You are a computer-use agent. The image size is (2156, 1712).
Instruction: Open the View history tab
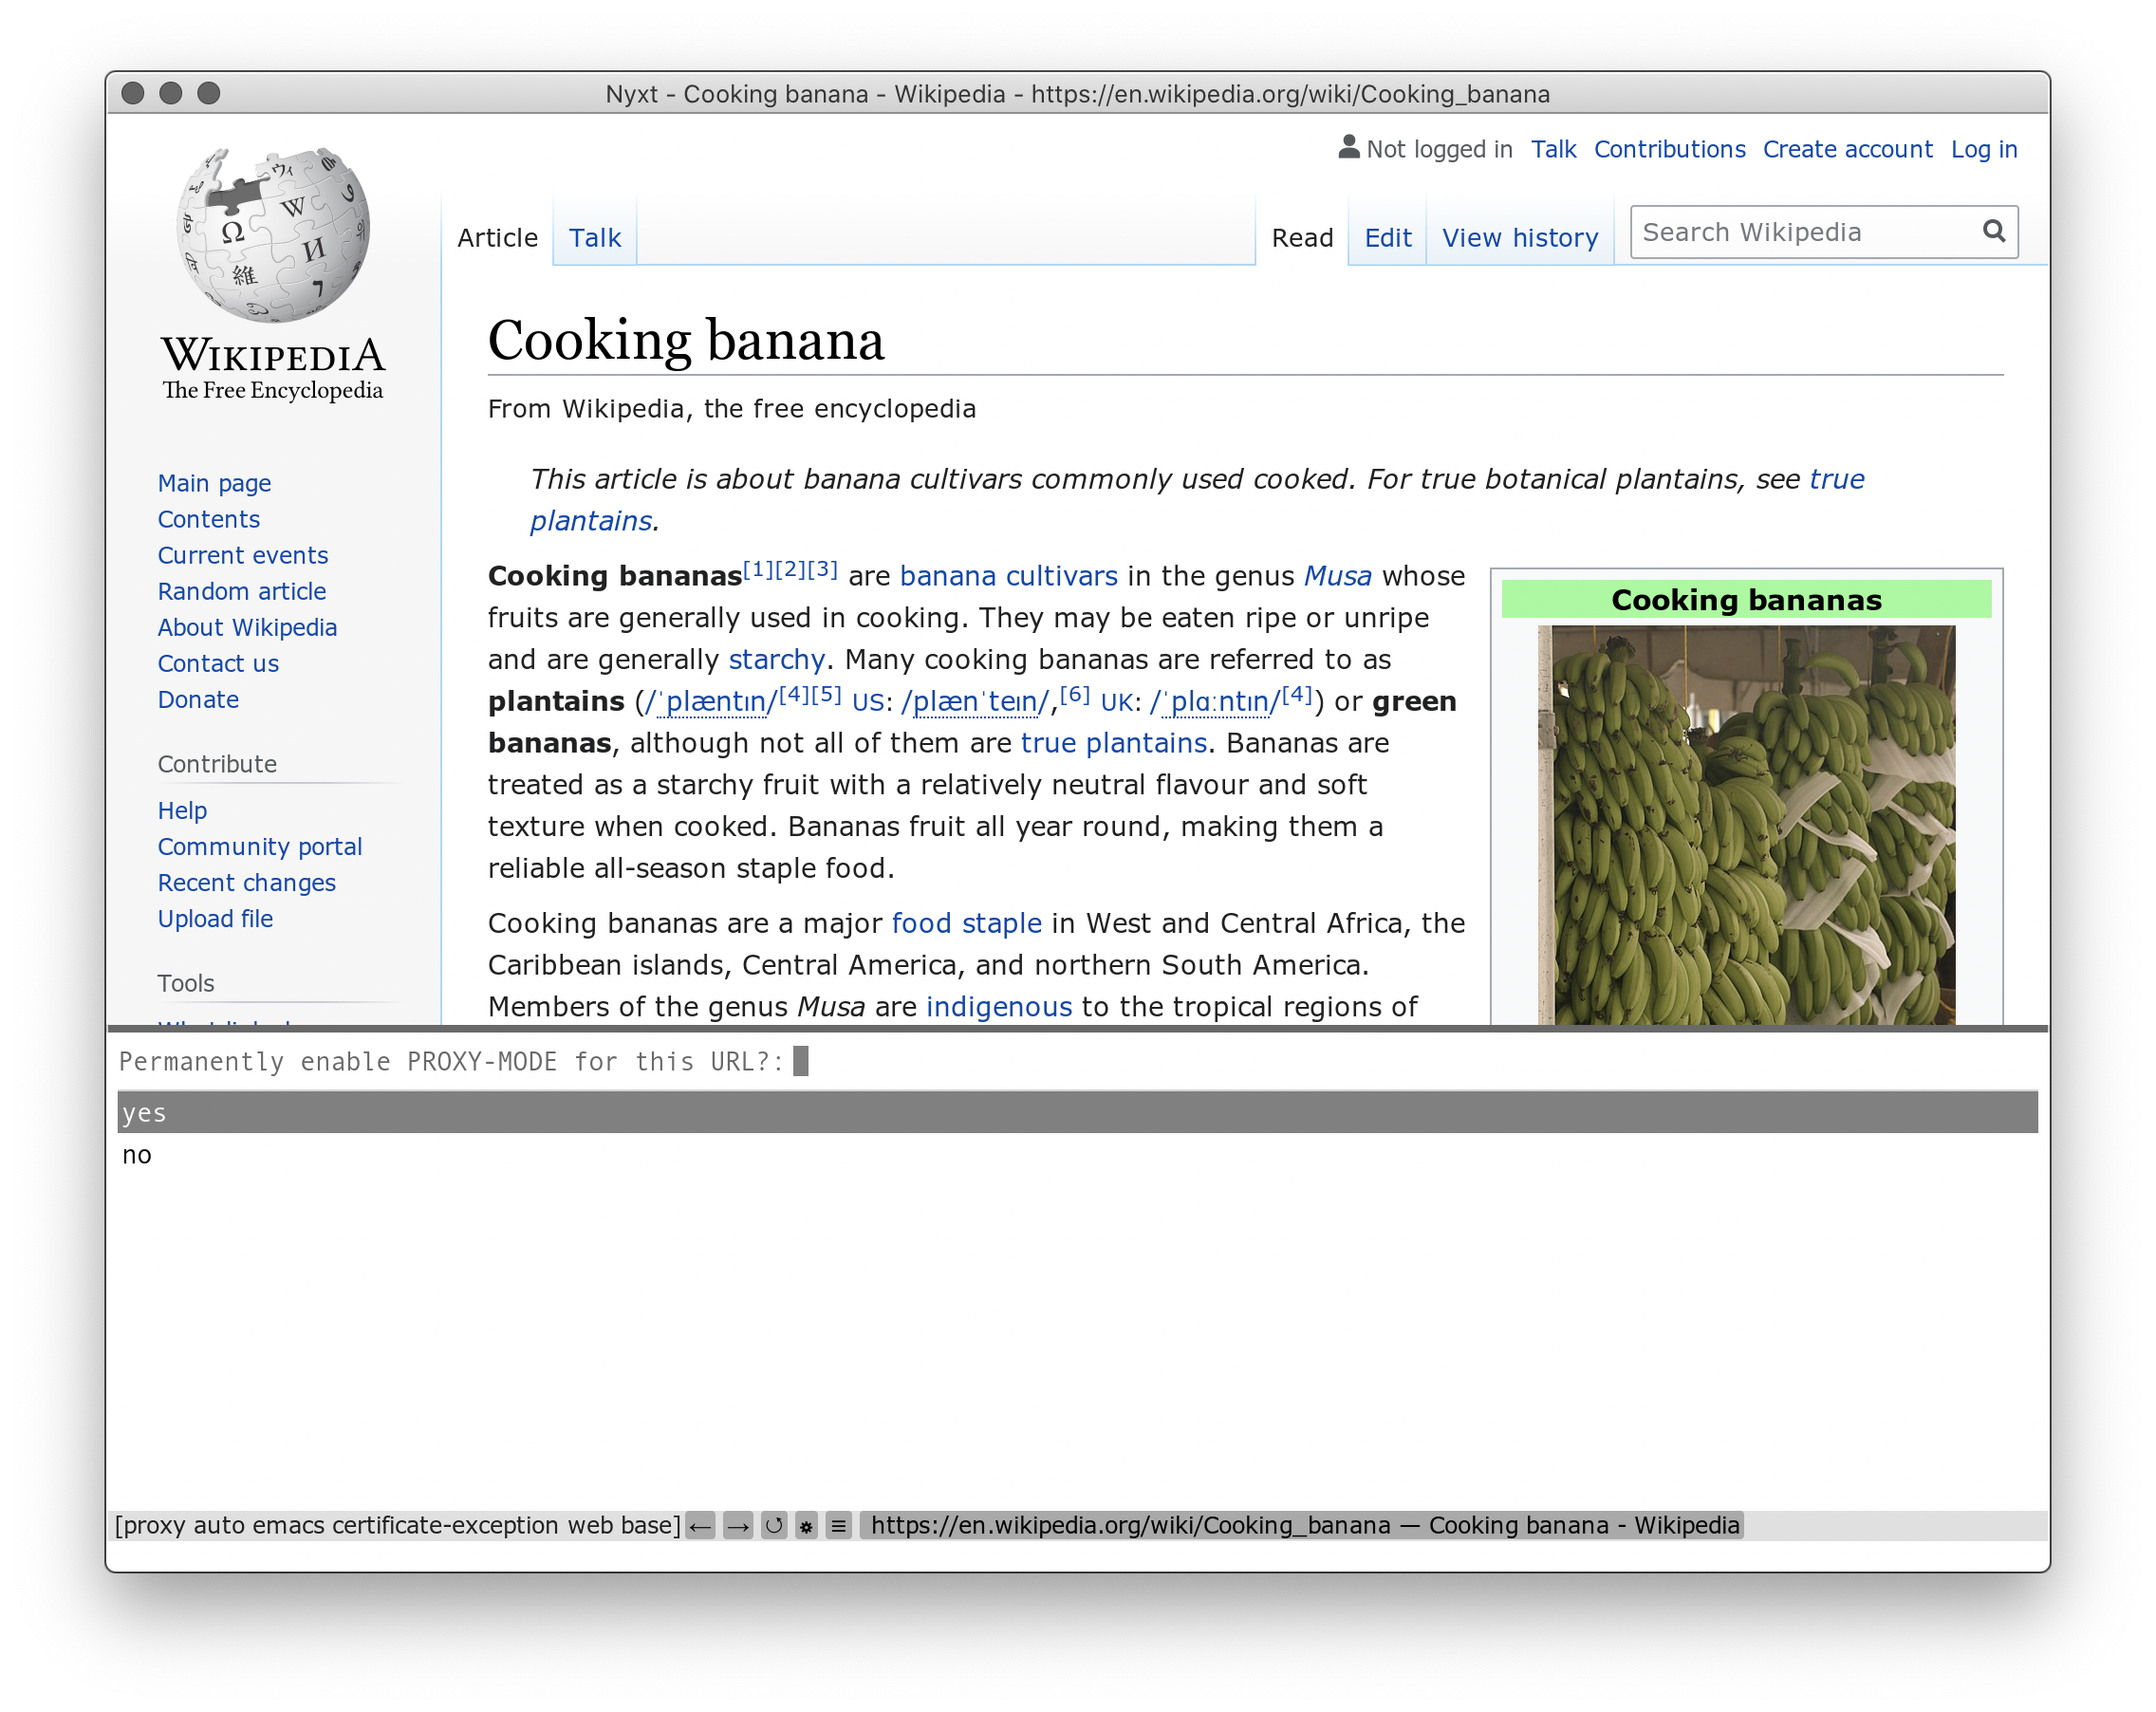tap(1519, 238)
